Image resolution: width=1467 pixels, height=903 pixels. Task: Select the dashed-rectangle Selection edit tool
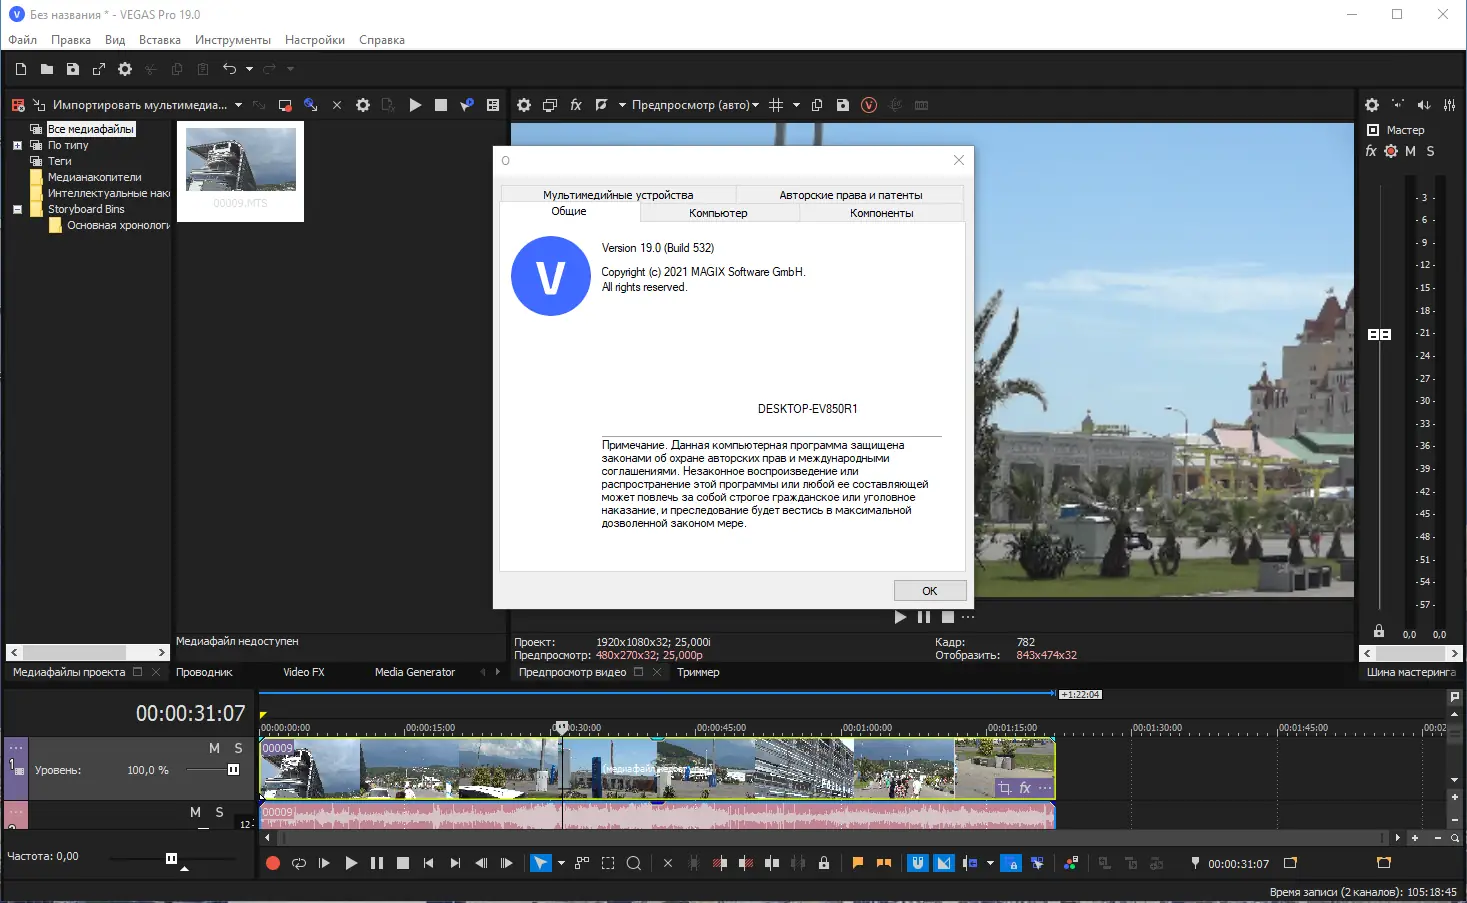tap(608, 863)
